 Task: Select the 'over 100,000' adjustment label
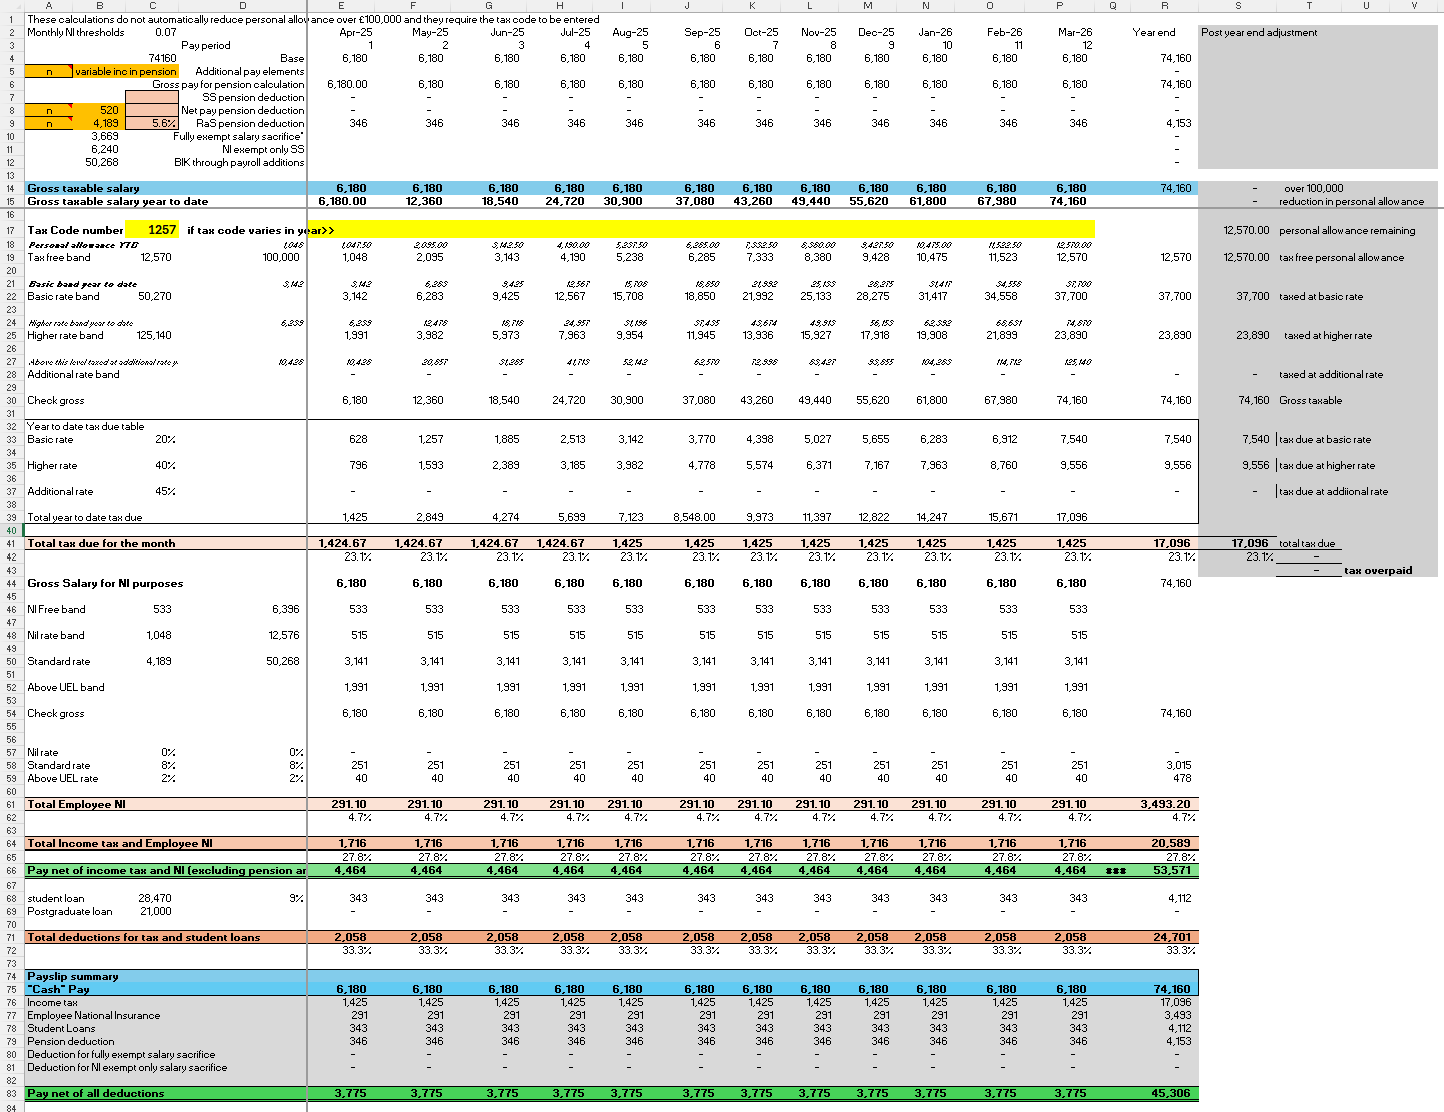click(1314, 188)
